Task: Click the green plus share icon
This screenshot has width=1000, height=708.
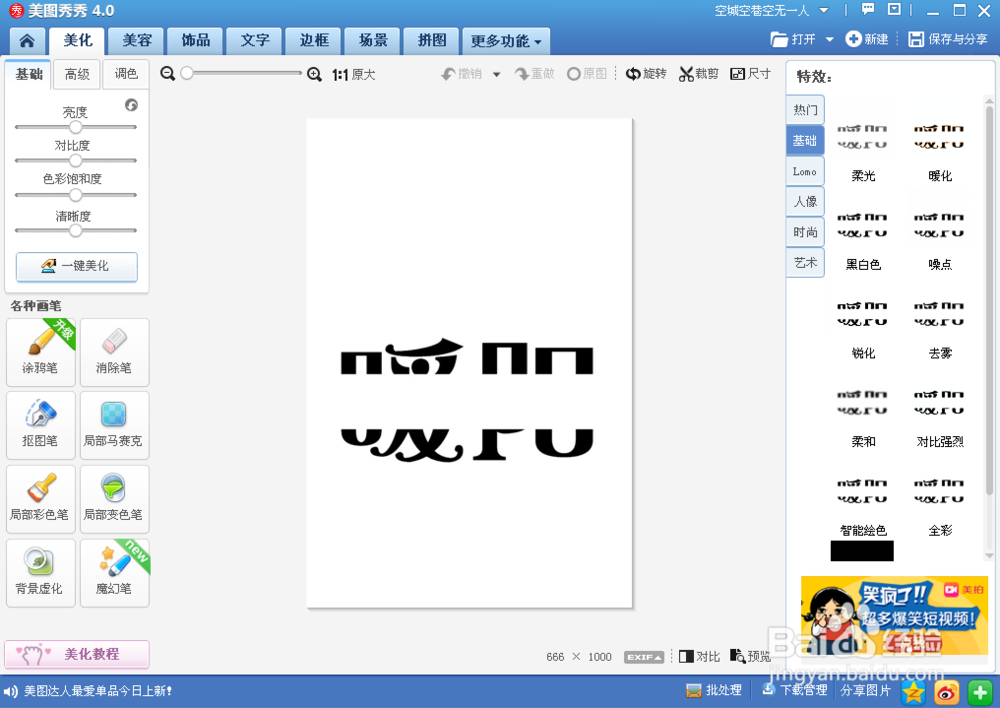Action: pyautogui.click(x=980, y=693)
